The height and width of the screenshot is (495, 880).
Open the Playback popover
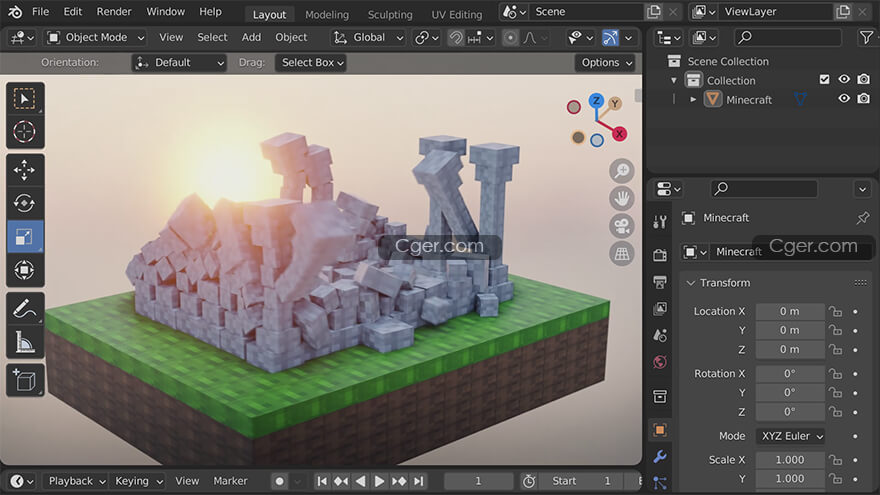point(76,481)
